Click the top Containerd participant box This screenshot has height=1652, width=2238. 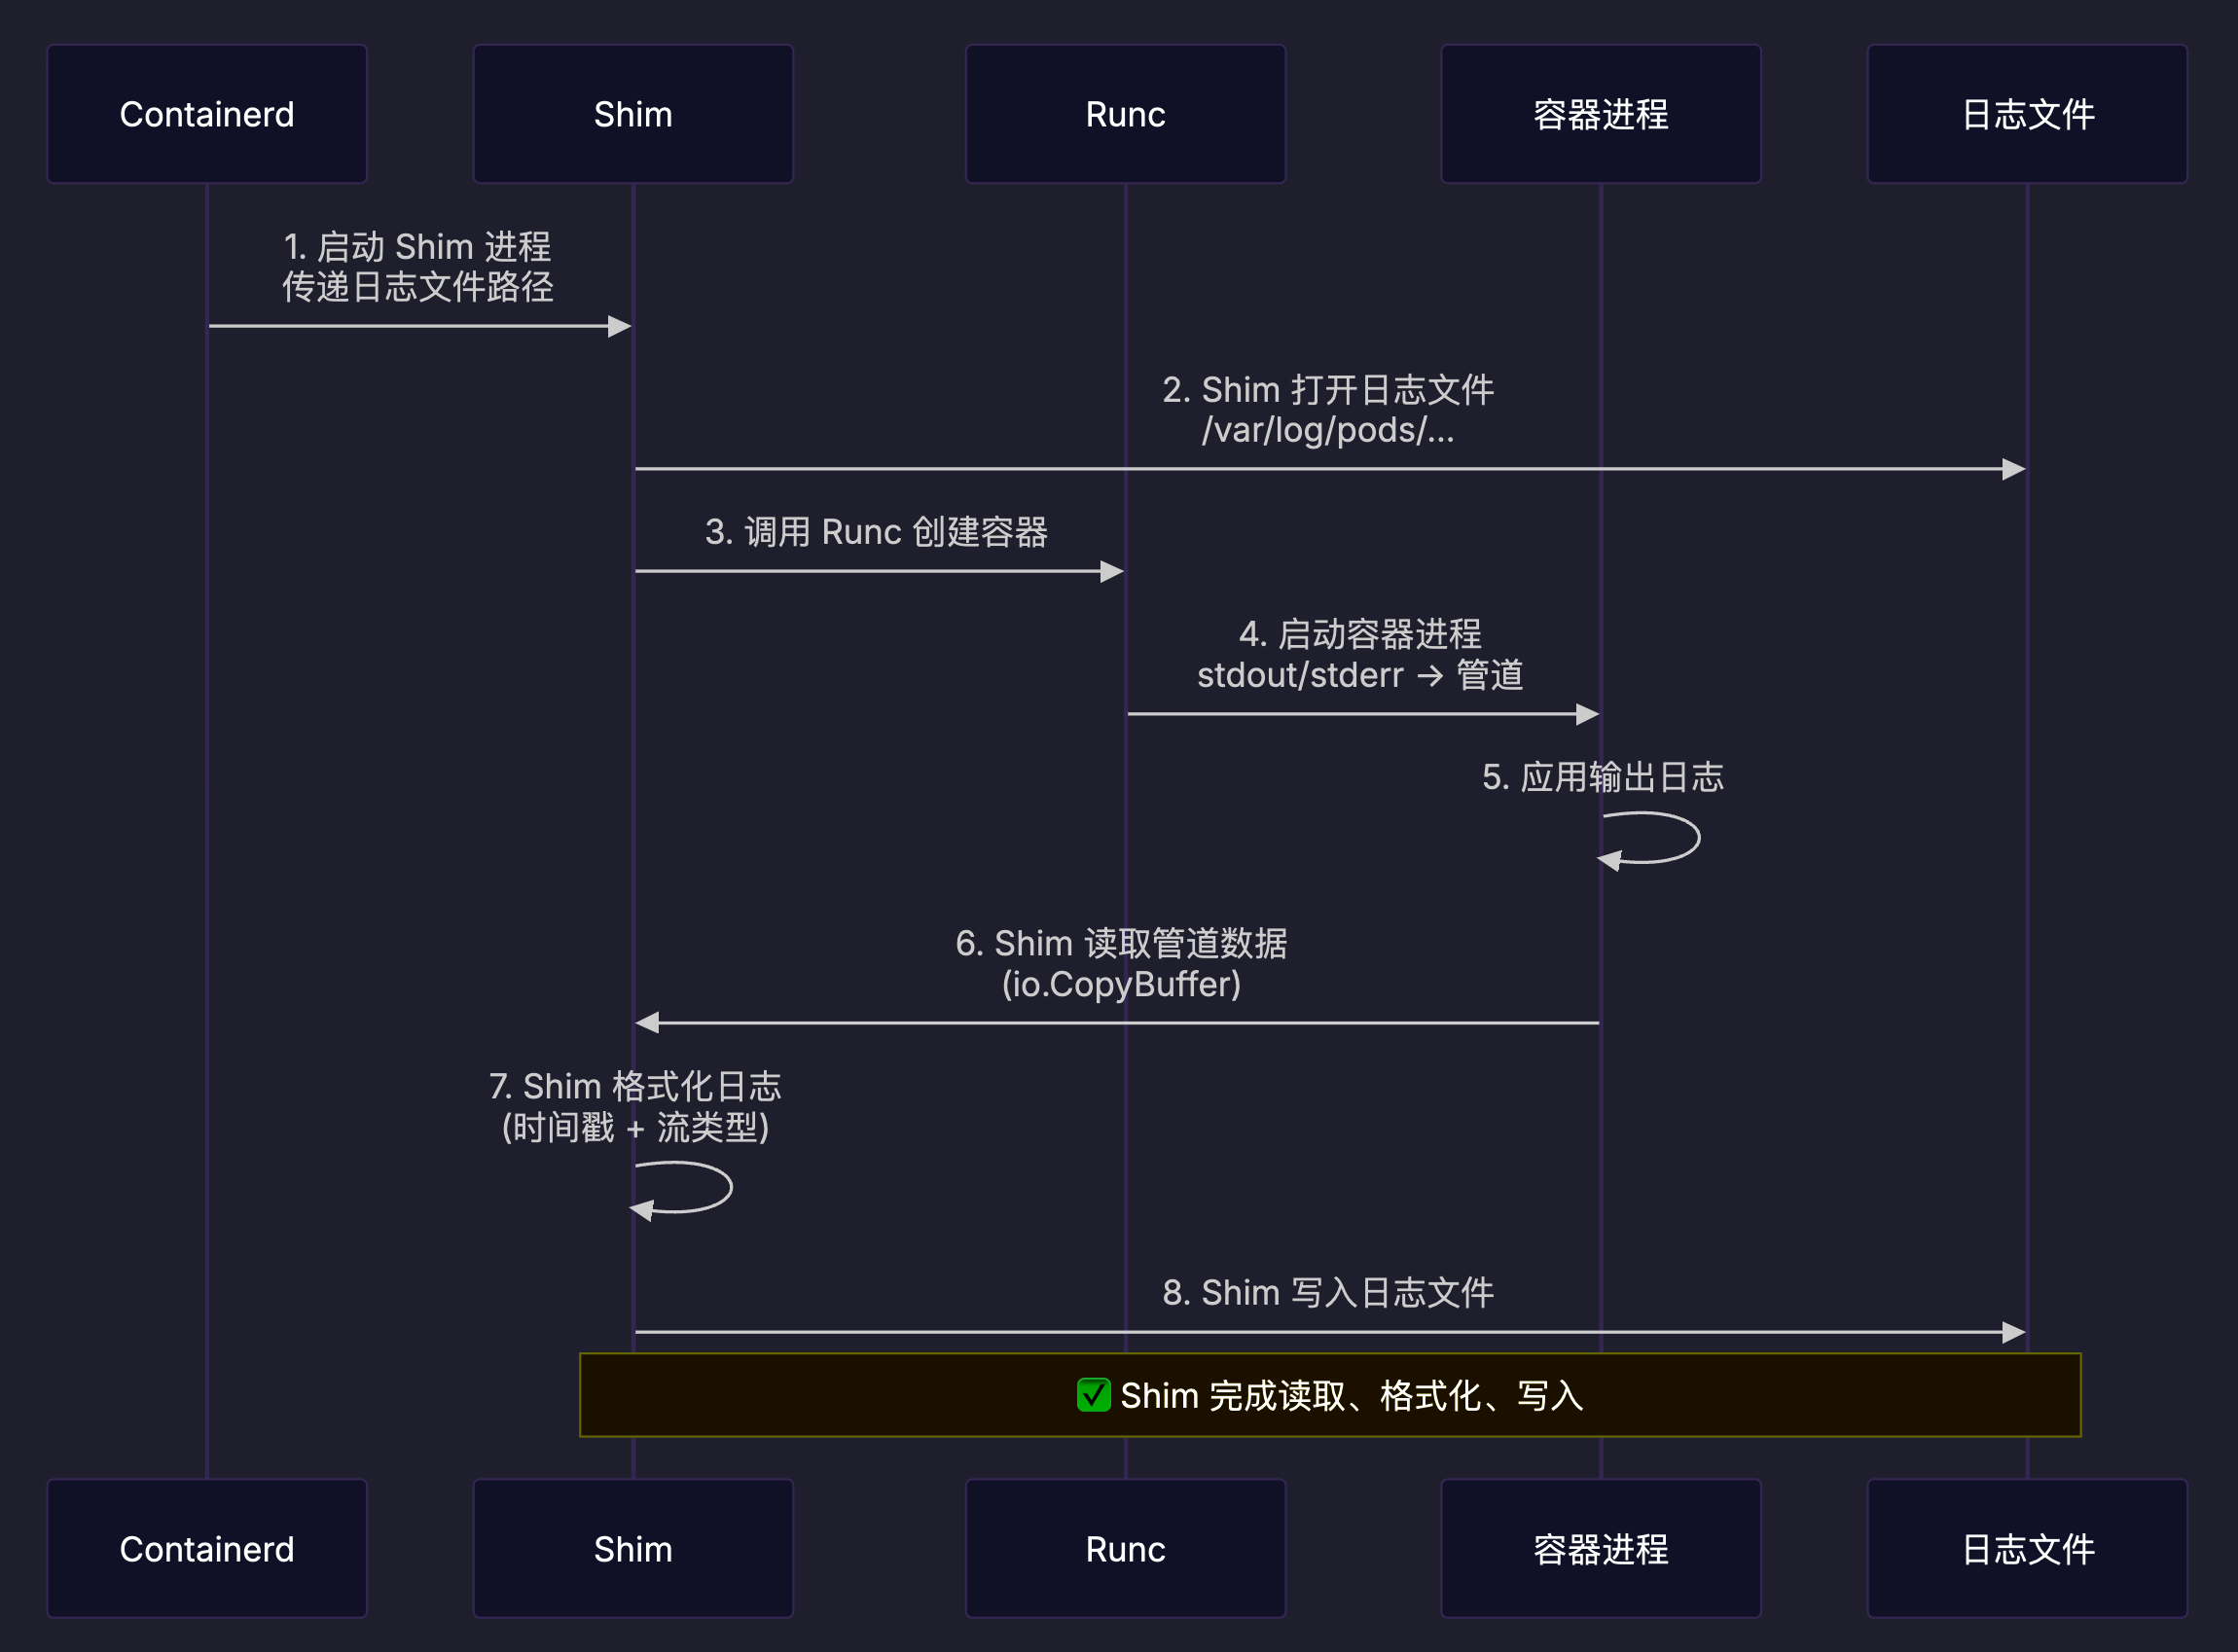click(207, 114)
